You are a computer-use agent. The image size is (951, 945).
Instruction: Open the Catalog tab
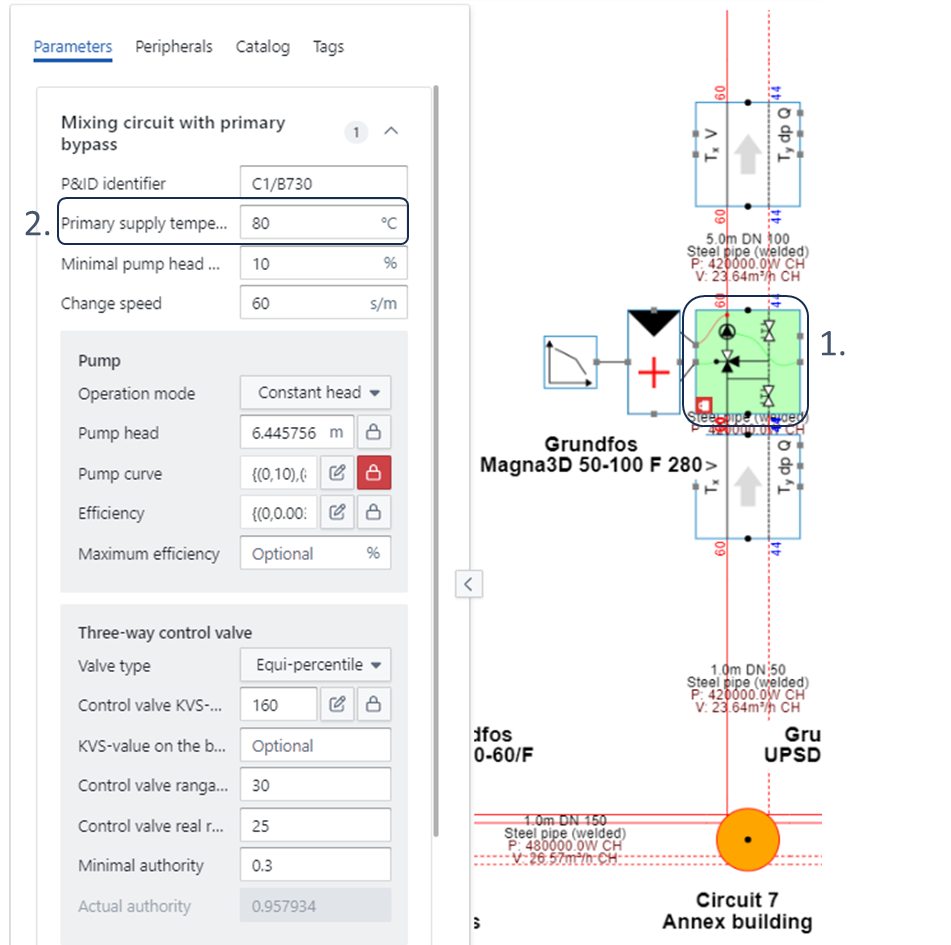(x=263, y=47)
